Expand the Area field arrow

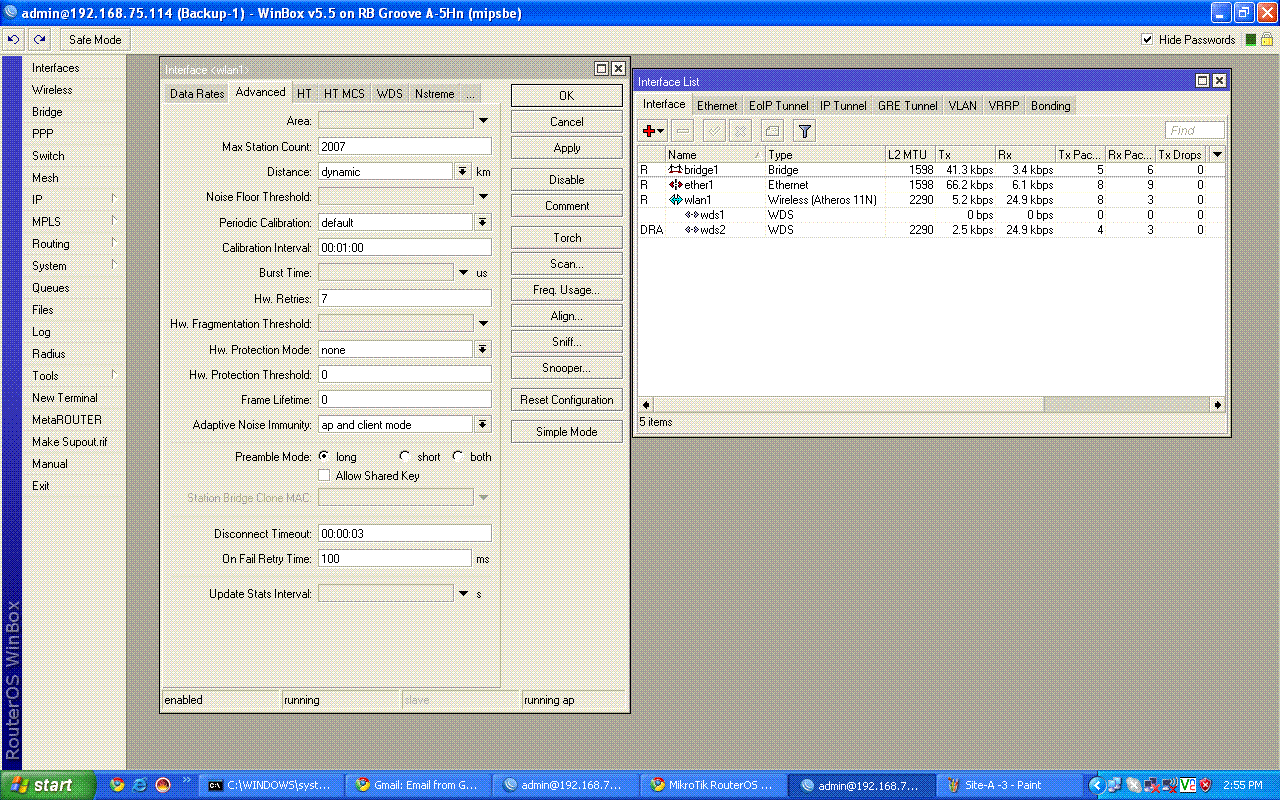tap(483, 120)
